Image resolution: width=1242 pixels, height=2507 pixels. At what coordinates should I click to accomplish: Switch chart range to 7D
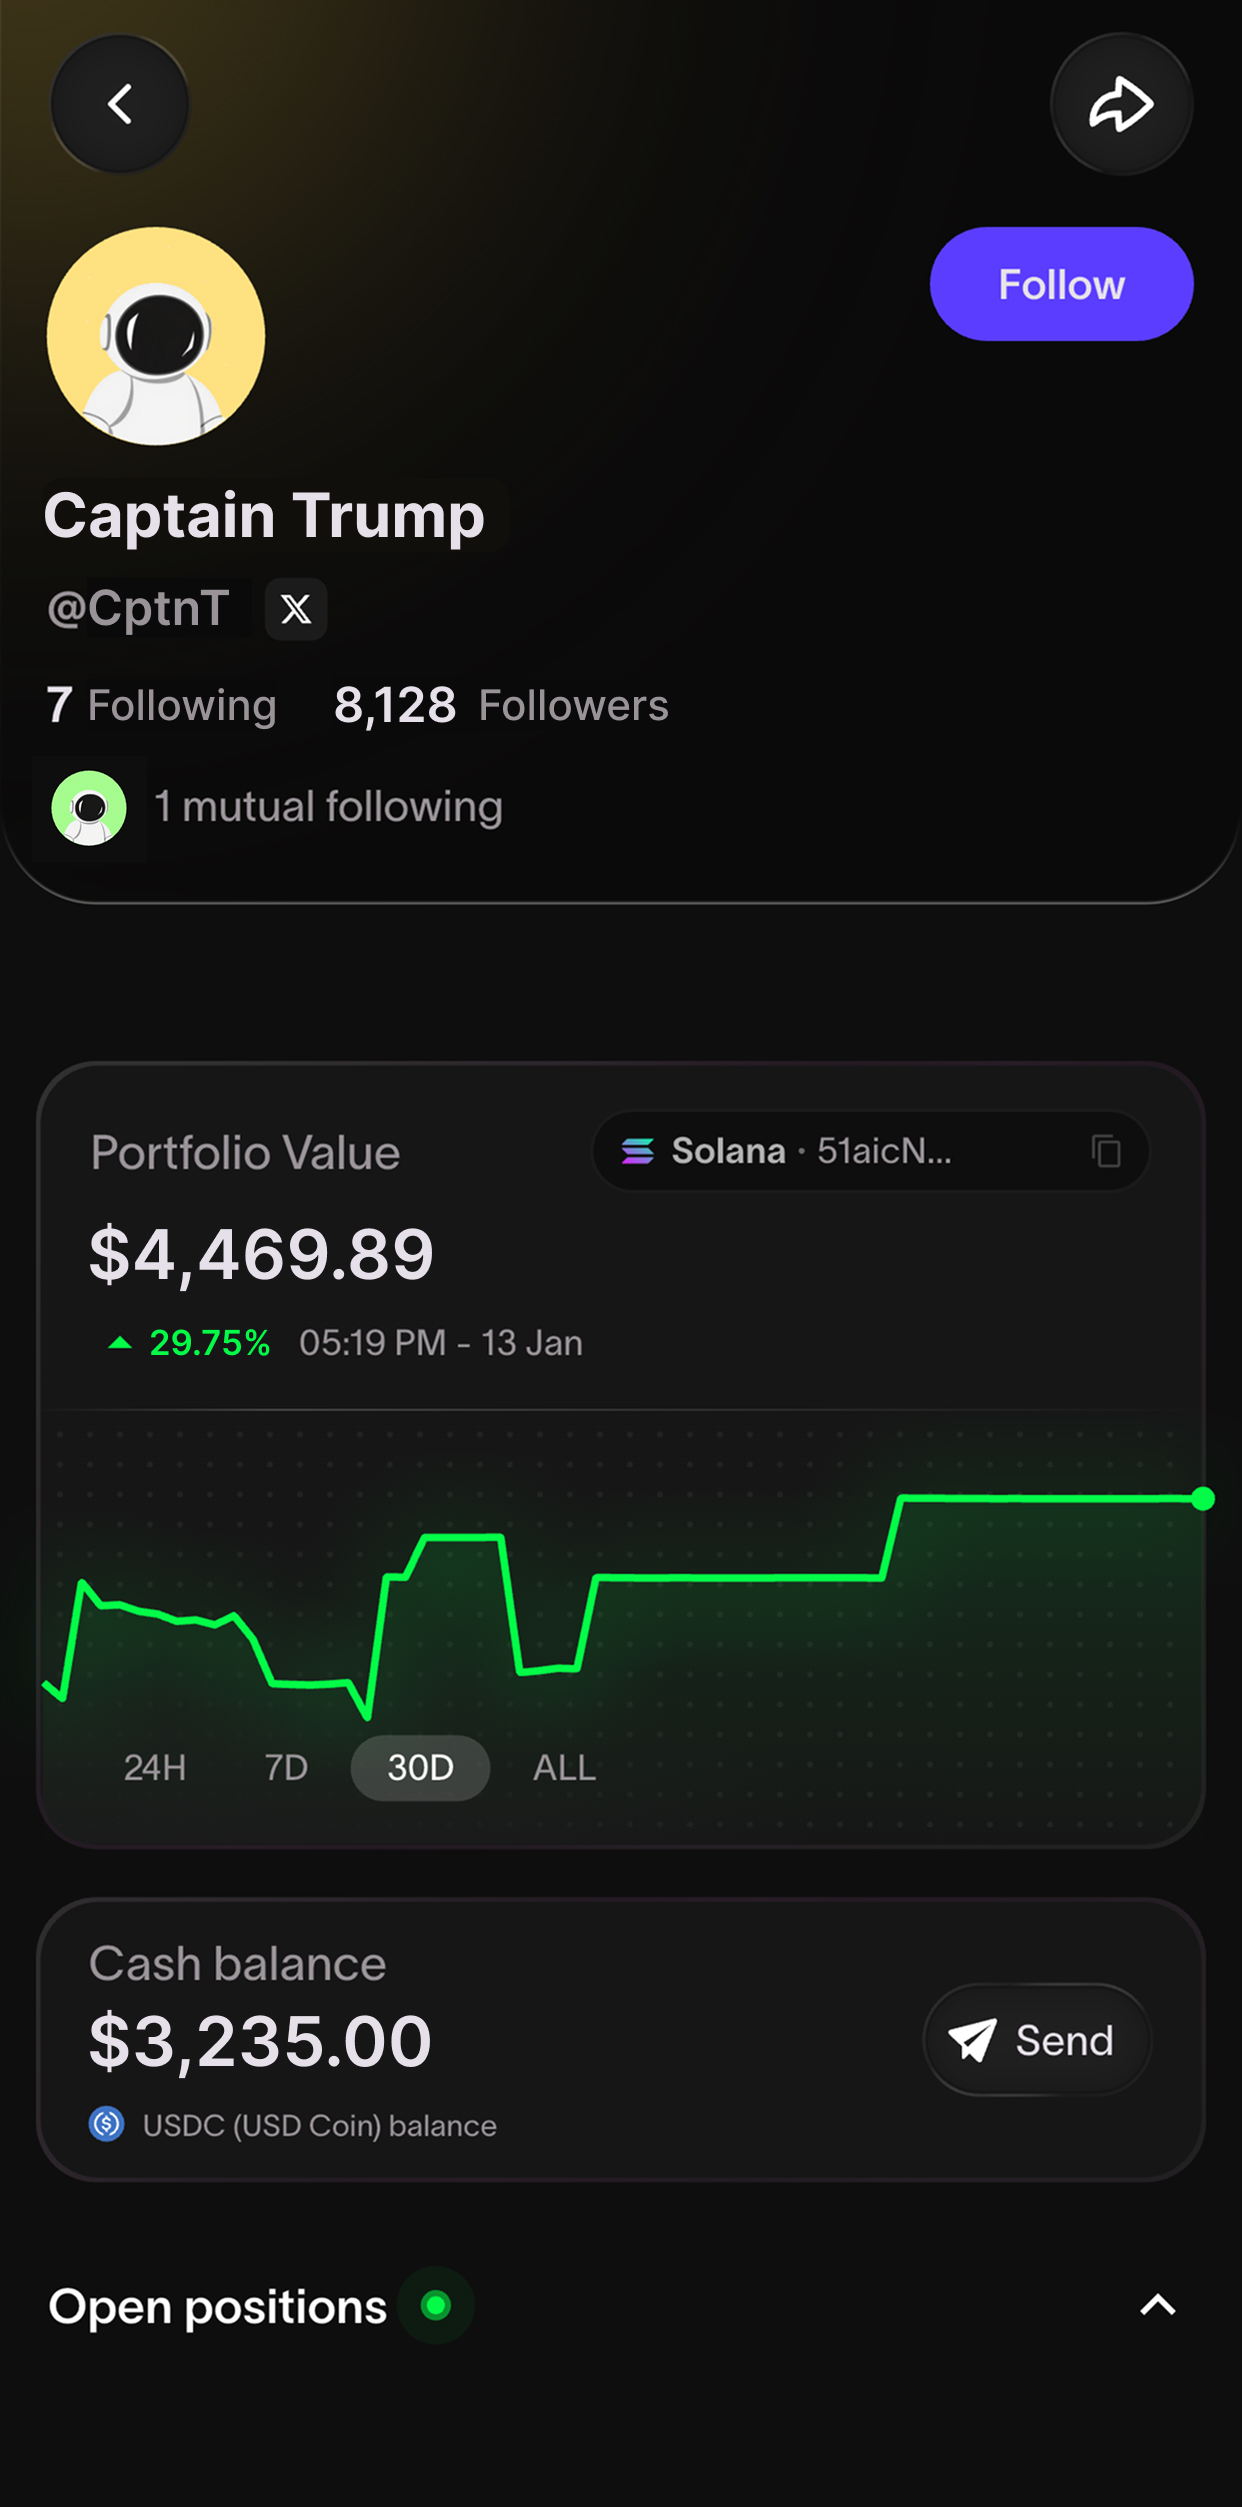coord(286,1767)
